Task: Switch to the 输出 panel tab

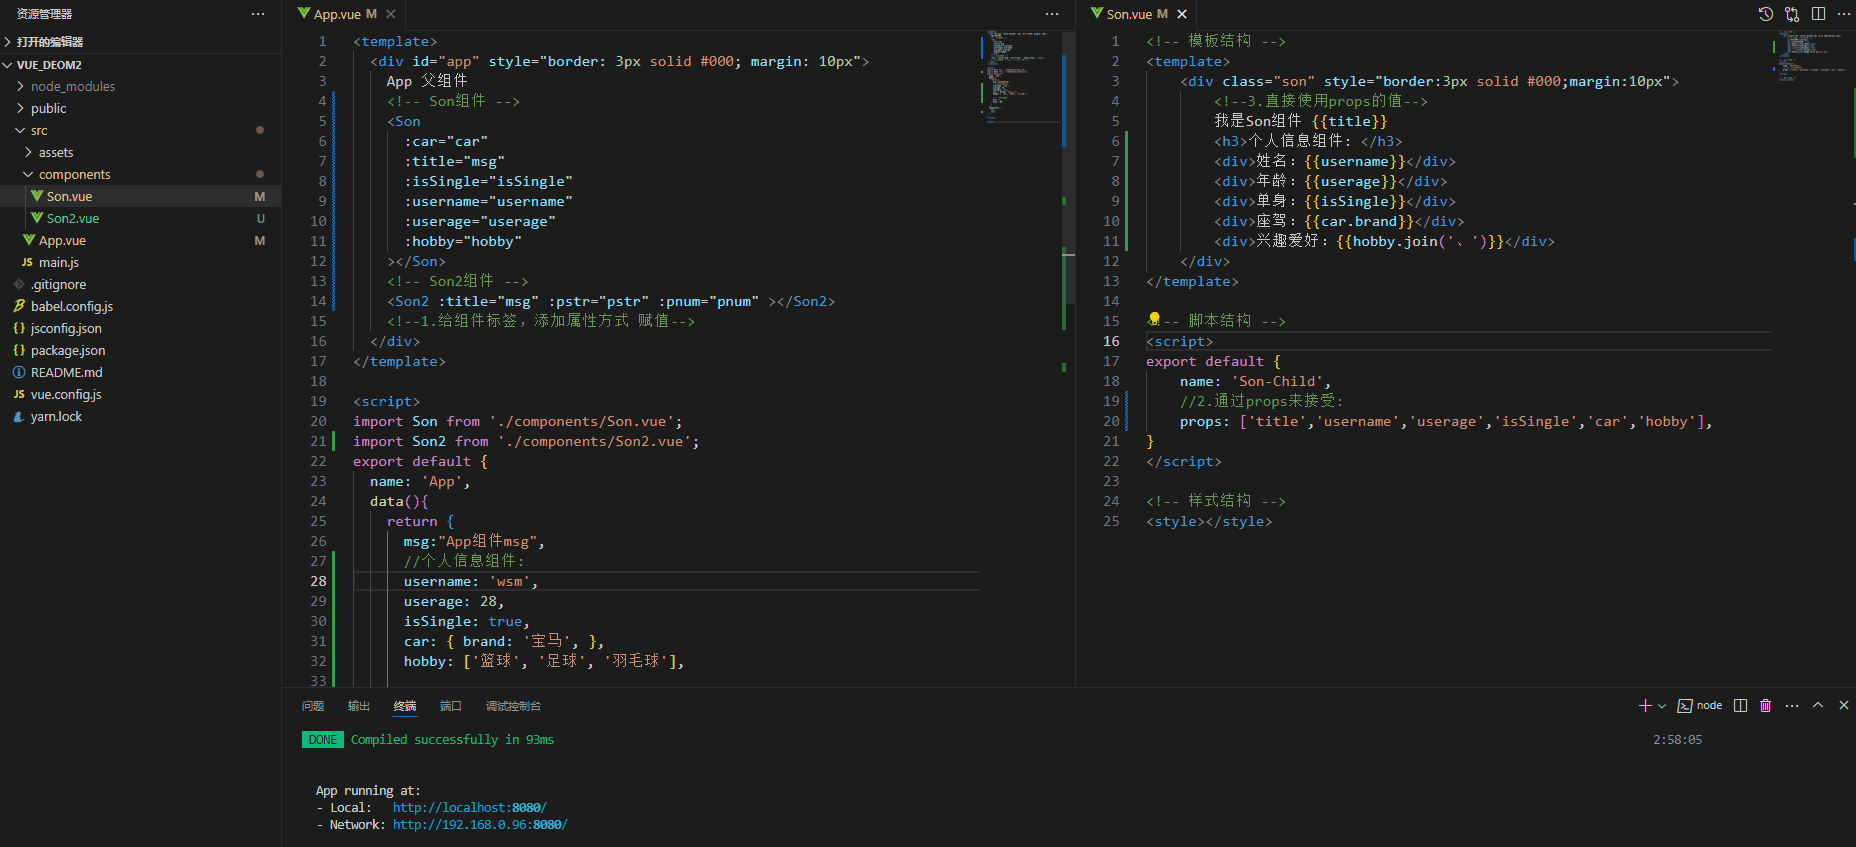Action: (x=359, y=706)
